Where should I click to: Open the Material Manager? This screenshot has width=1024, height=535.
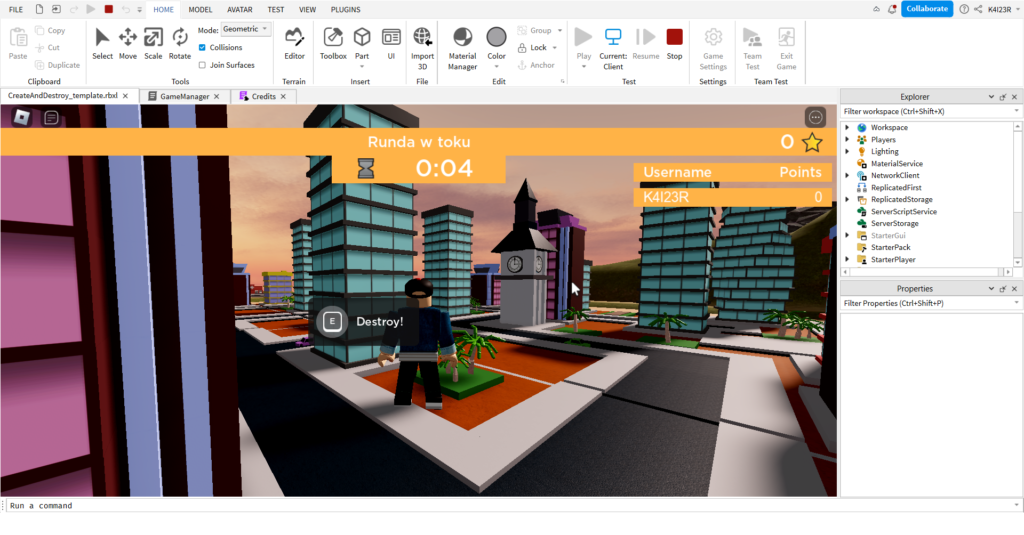(462, 48)
